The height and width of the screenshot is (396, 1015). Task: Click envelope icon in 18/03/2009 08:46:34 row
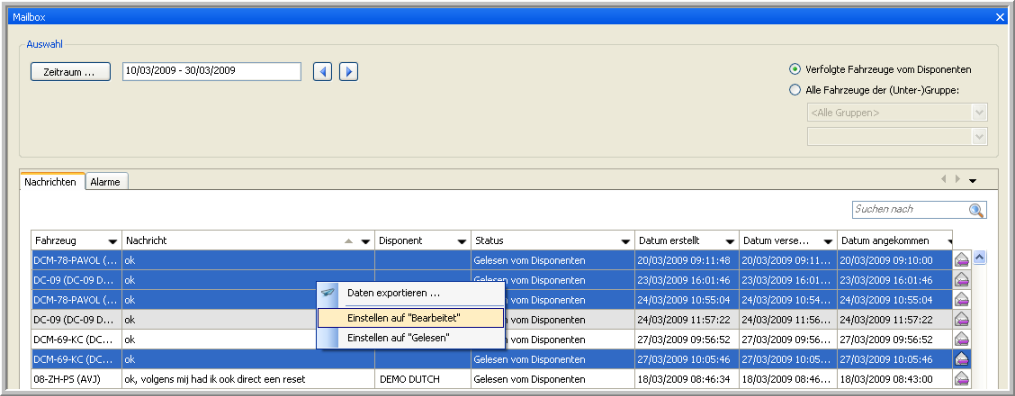[x=961, y=379]
